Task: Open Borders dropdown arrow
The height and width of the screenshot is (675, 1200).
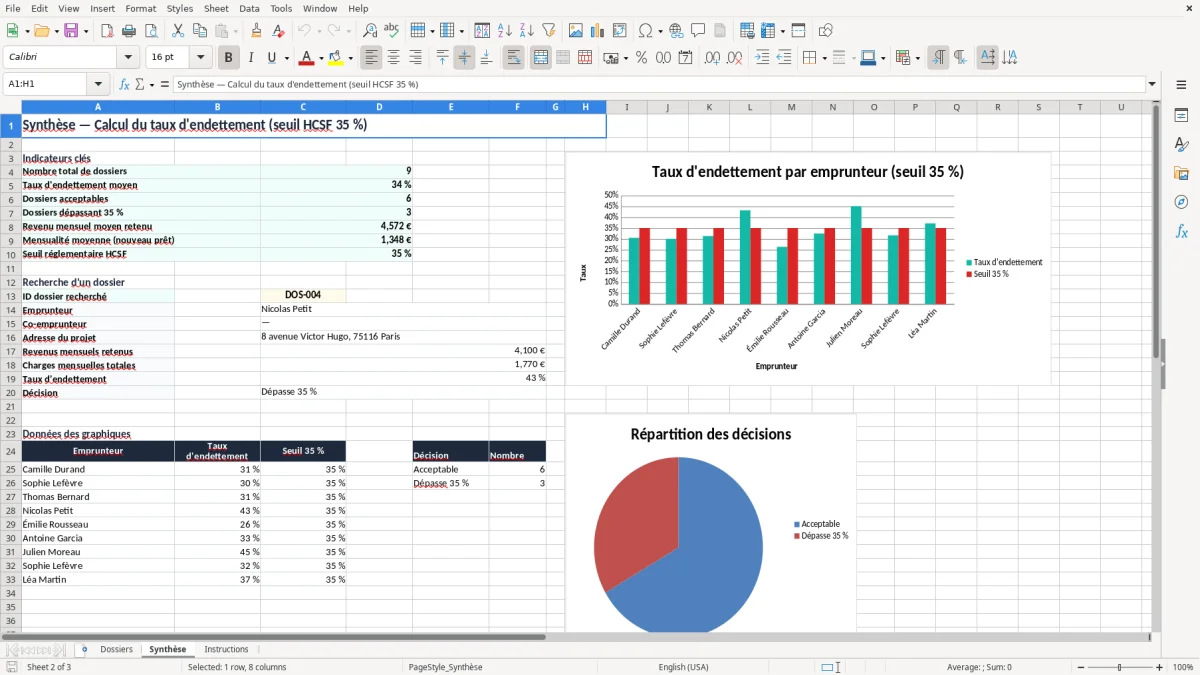Action: click(x=824, y=58)
